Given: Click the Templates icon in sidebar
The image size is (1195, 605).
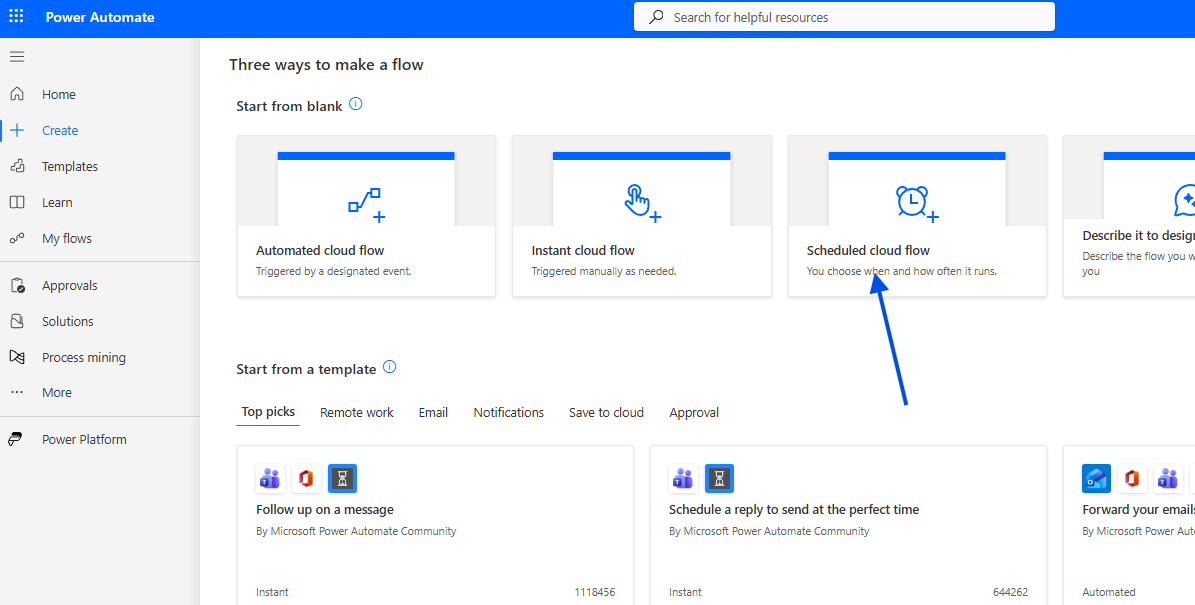Looking at the screenshot, I should (17, 166).
